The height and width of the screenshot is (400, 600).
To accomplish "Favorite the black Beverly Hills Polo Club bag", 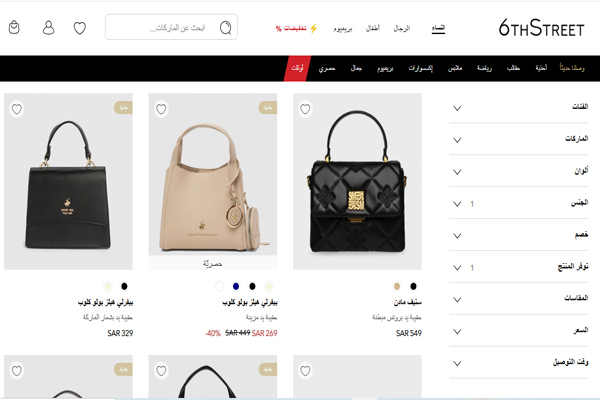I will click(17, 109).
